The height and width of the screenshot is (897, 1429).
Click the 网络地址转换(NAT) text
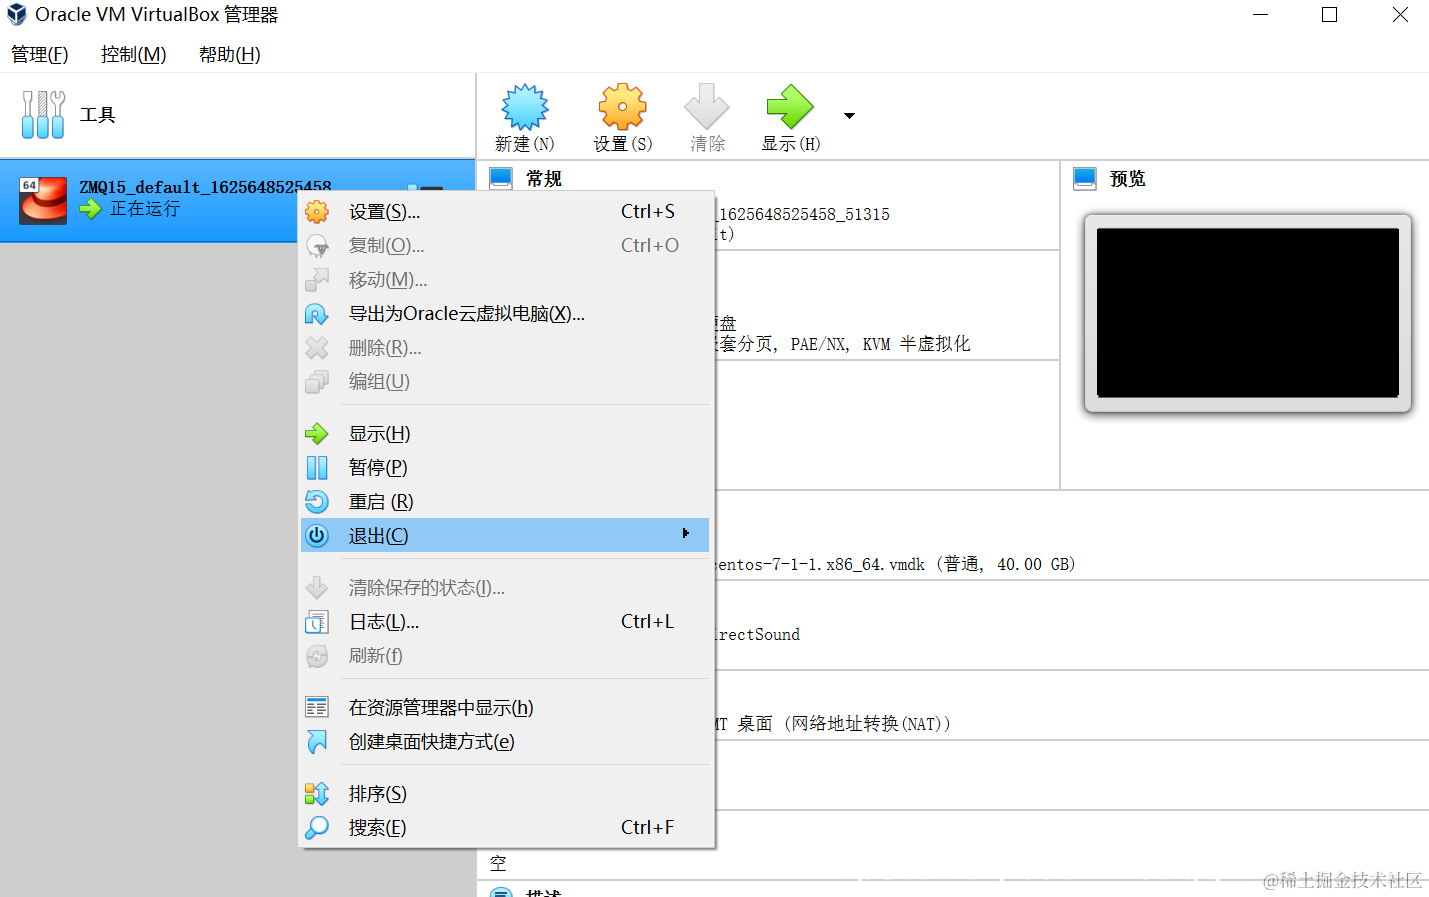[867, 724]
